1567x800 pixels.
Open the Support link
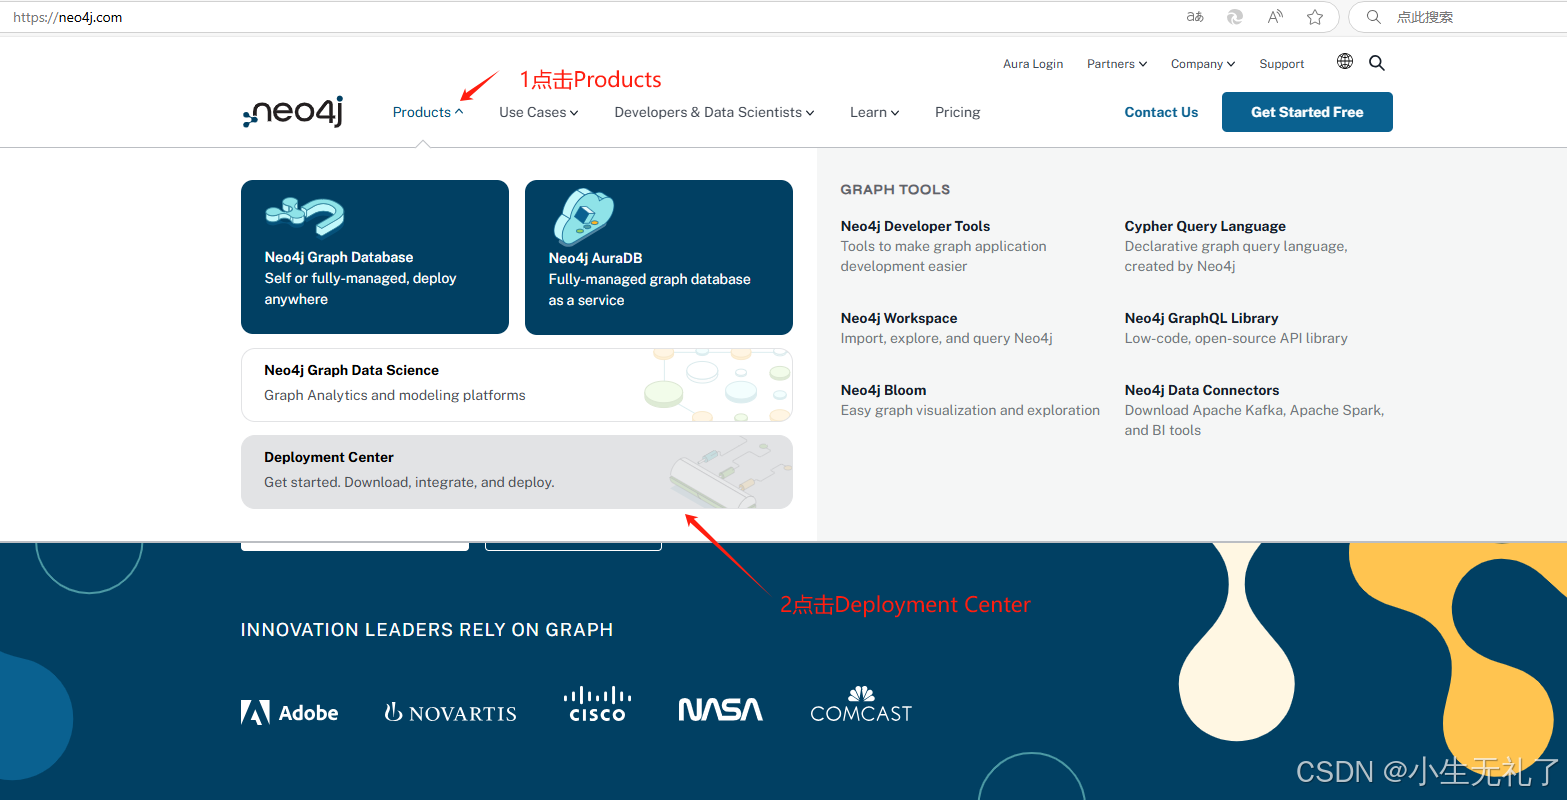[x=1282, y=64]
